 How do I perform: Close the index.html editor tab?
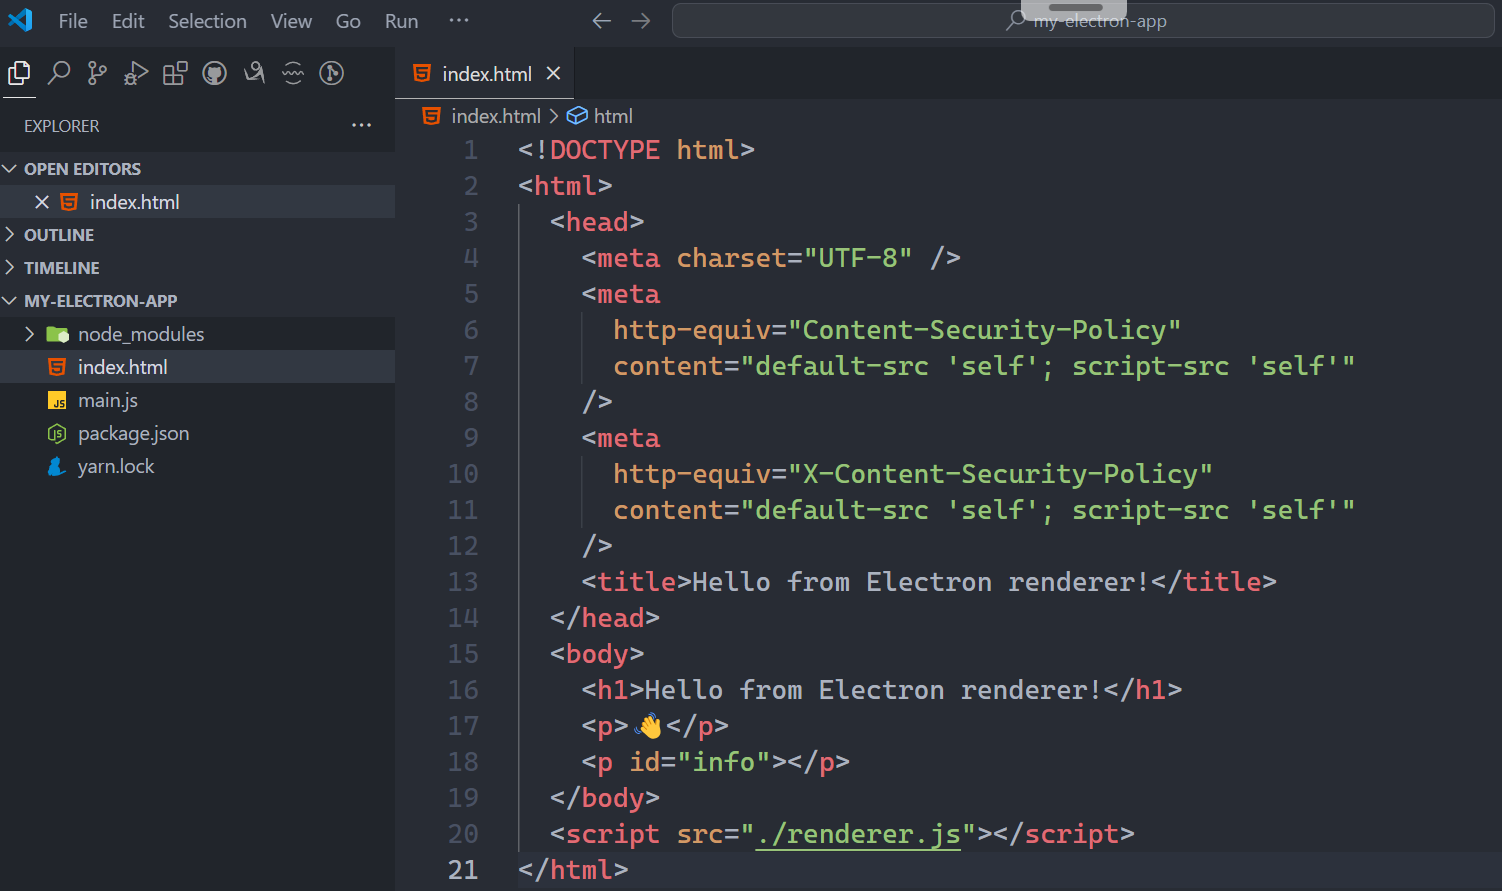(553, 73)
